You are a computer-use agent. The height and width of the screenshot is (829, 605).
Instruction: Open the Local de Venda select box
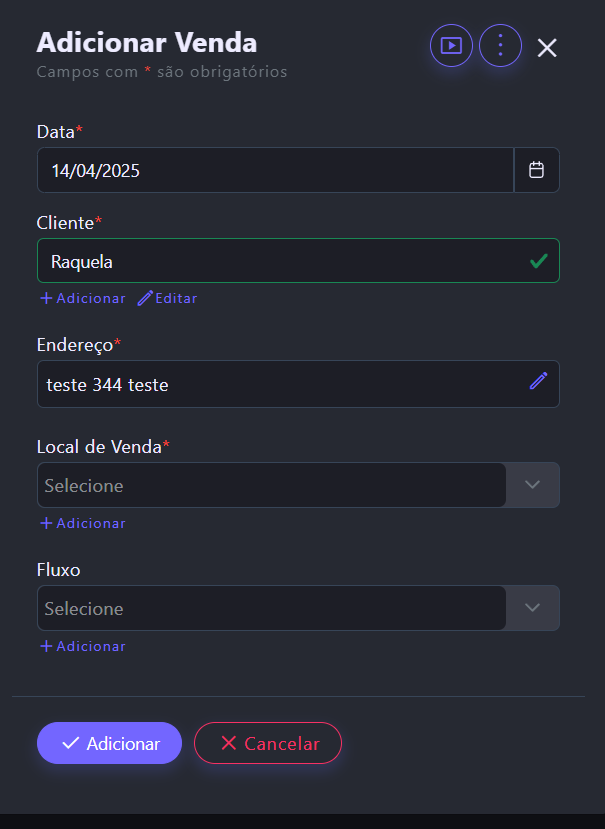(x=272, y=485)
